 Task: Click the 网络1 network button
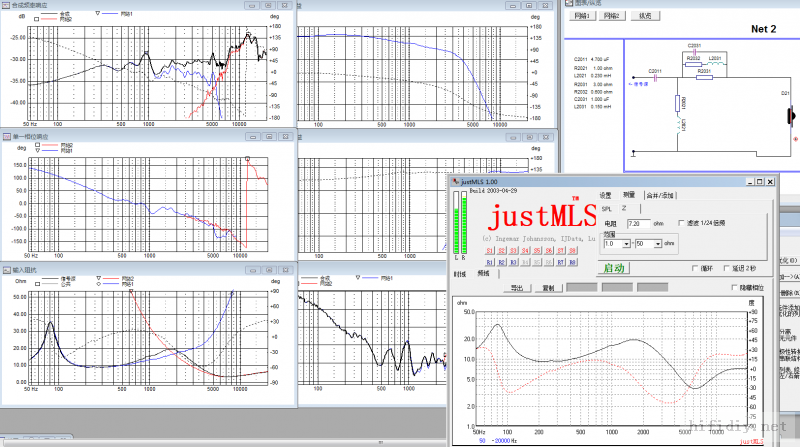click(583, 17)
